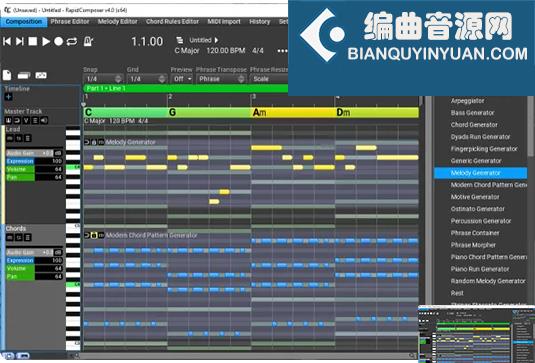This screenshot has height=363, width=535.
Task: Click the V icon in Master Track
Action: (x=26, y=120)
